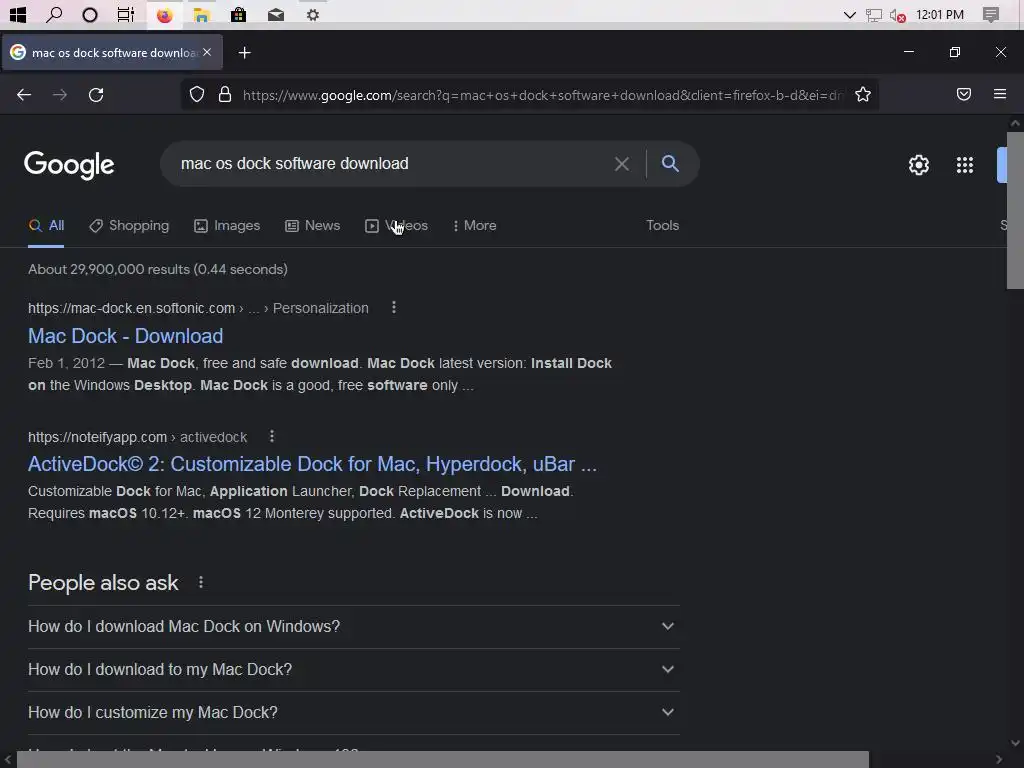Open options for the noteifyapp result
1024x768 pixels.
272,436
